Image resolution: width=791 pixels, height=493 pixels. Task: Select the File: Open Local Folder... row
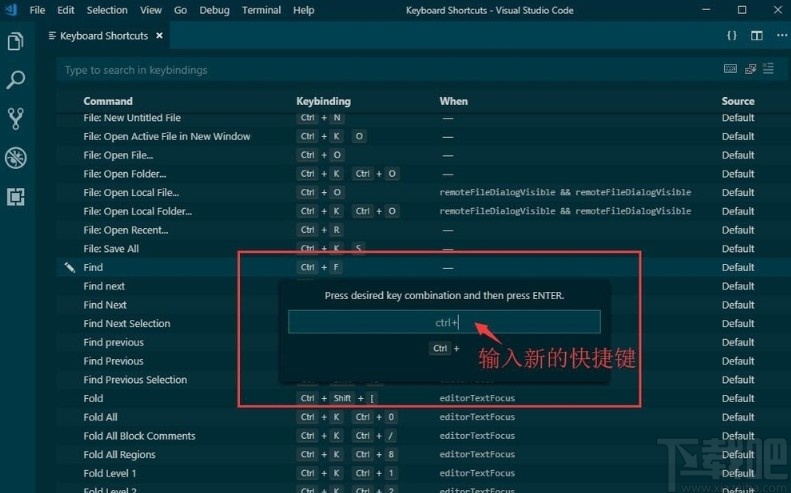click(423, 211)
